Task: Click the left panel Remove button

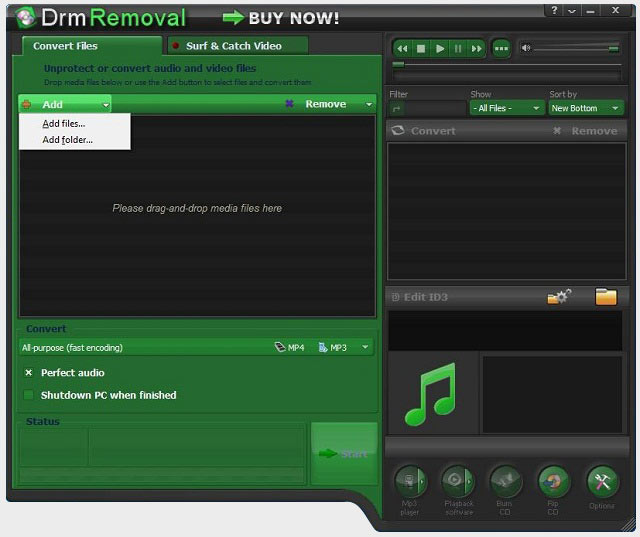Action: [325, 104]
